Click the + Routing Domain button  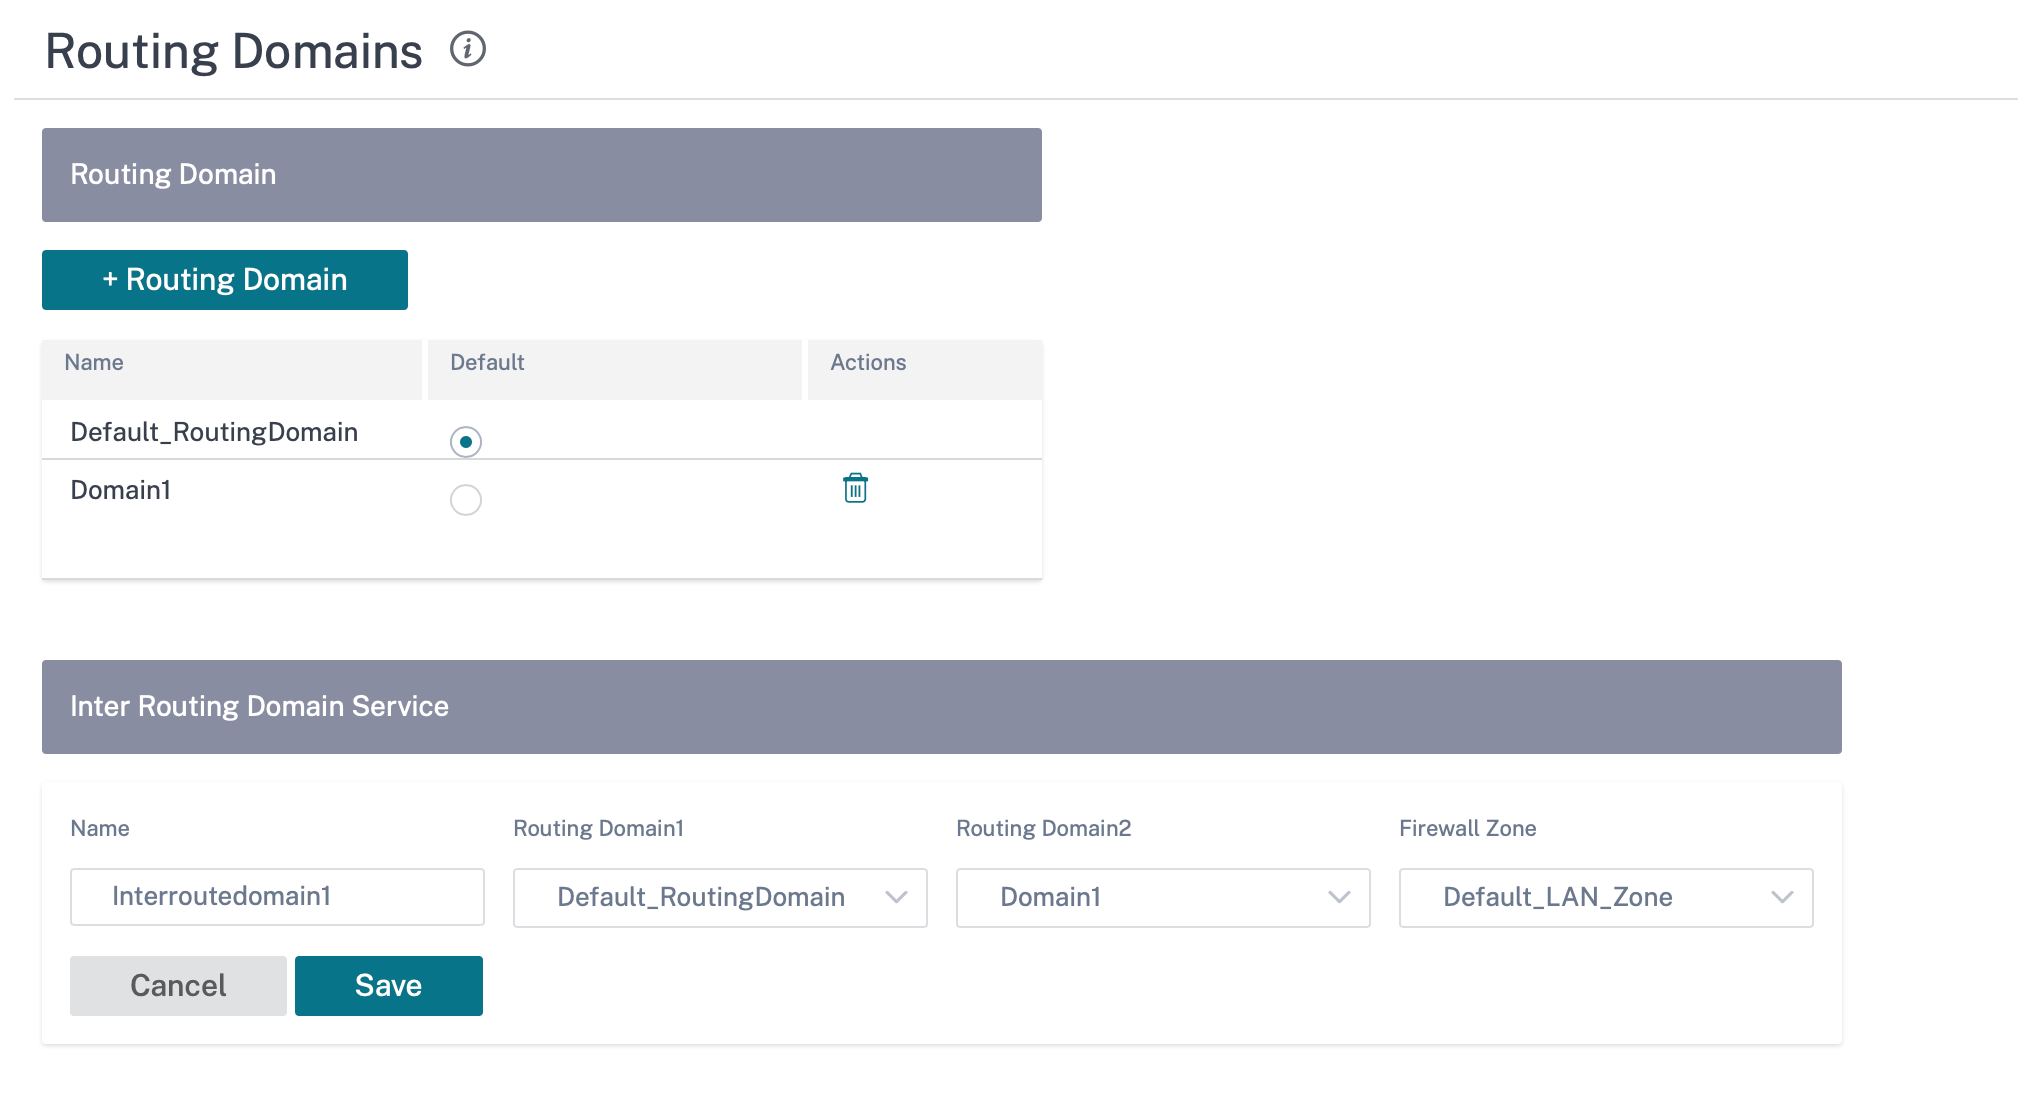point(225,280)
